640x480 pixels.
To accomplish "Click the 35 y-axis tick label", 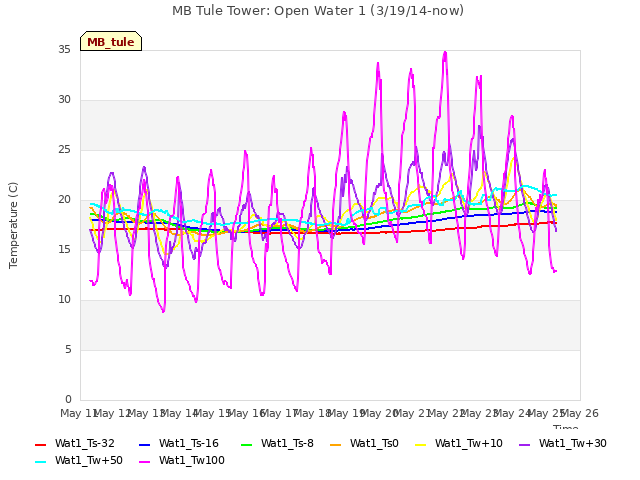I will pyautogui.click(x=64, y=50).
